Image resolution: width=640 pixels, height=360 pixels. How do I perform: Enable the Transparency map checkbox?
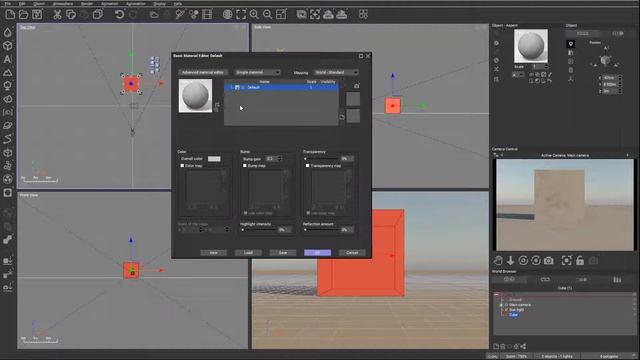[308, 166]
